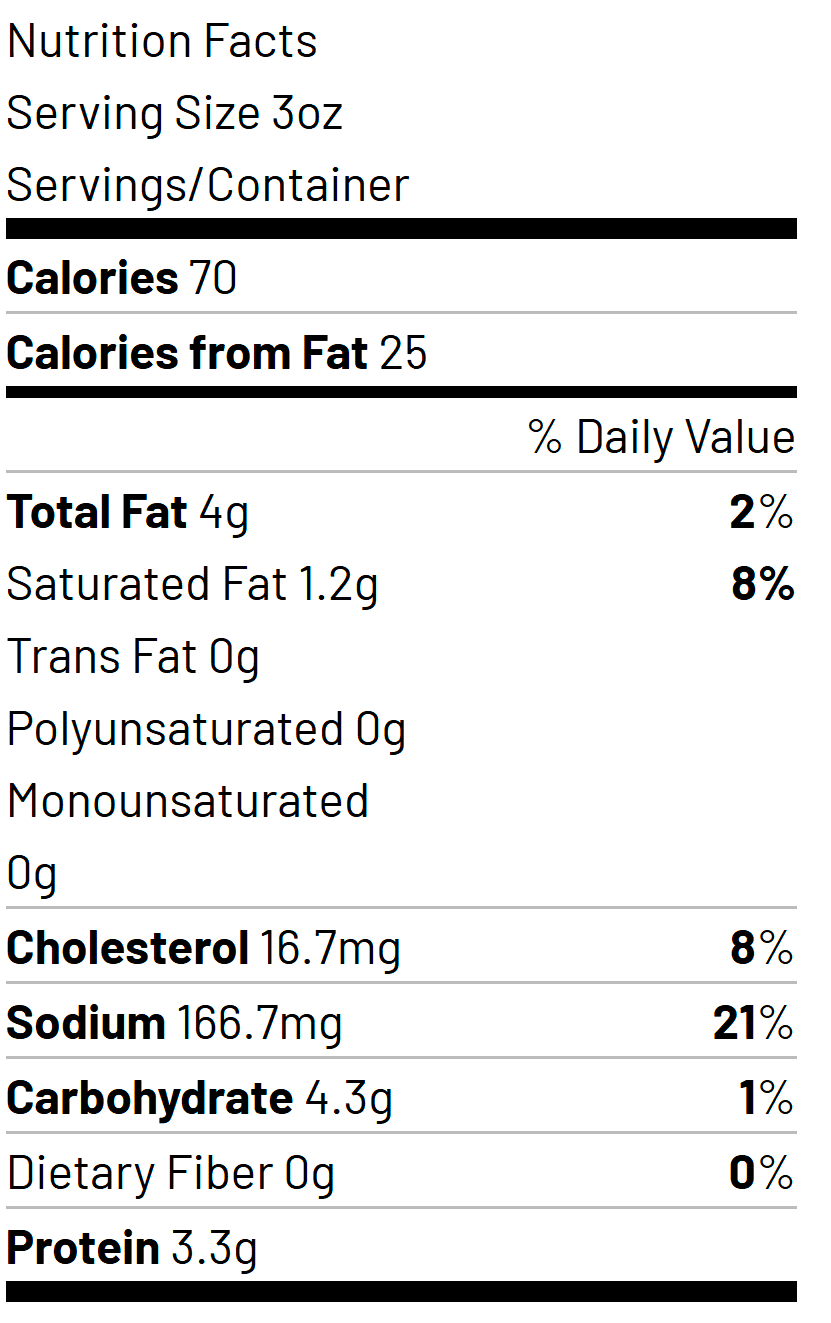The image size is (831, 1323).
Task: Click the Total Fat 4g label
Action: coord(128,513)
